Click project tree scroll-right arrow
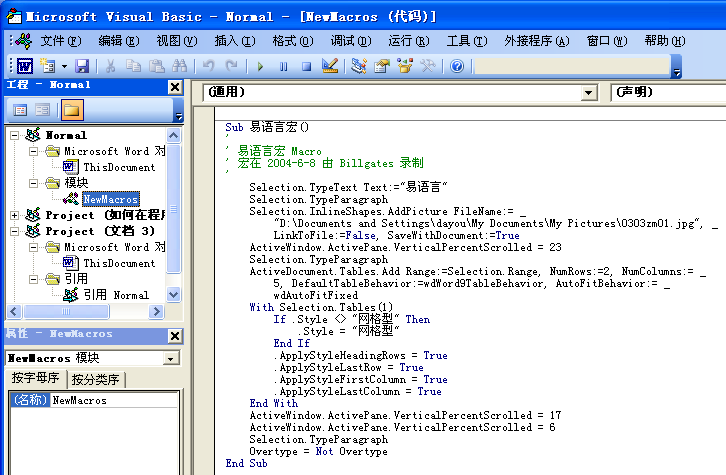 [156, 312]
